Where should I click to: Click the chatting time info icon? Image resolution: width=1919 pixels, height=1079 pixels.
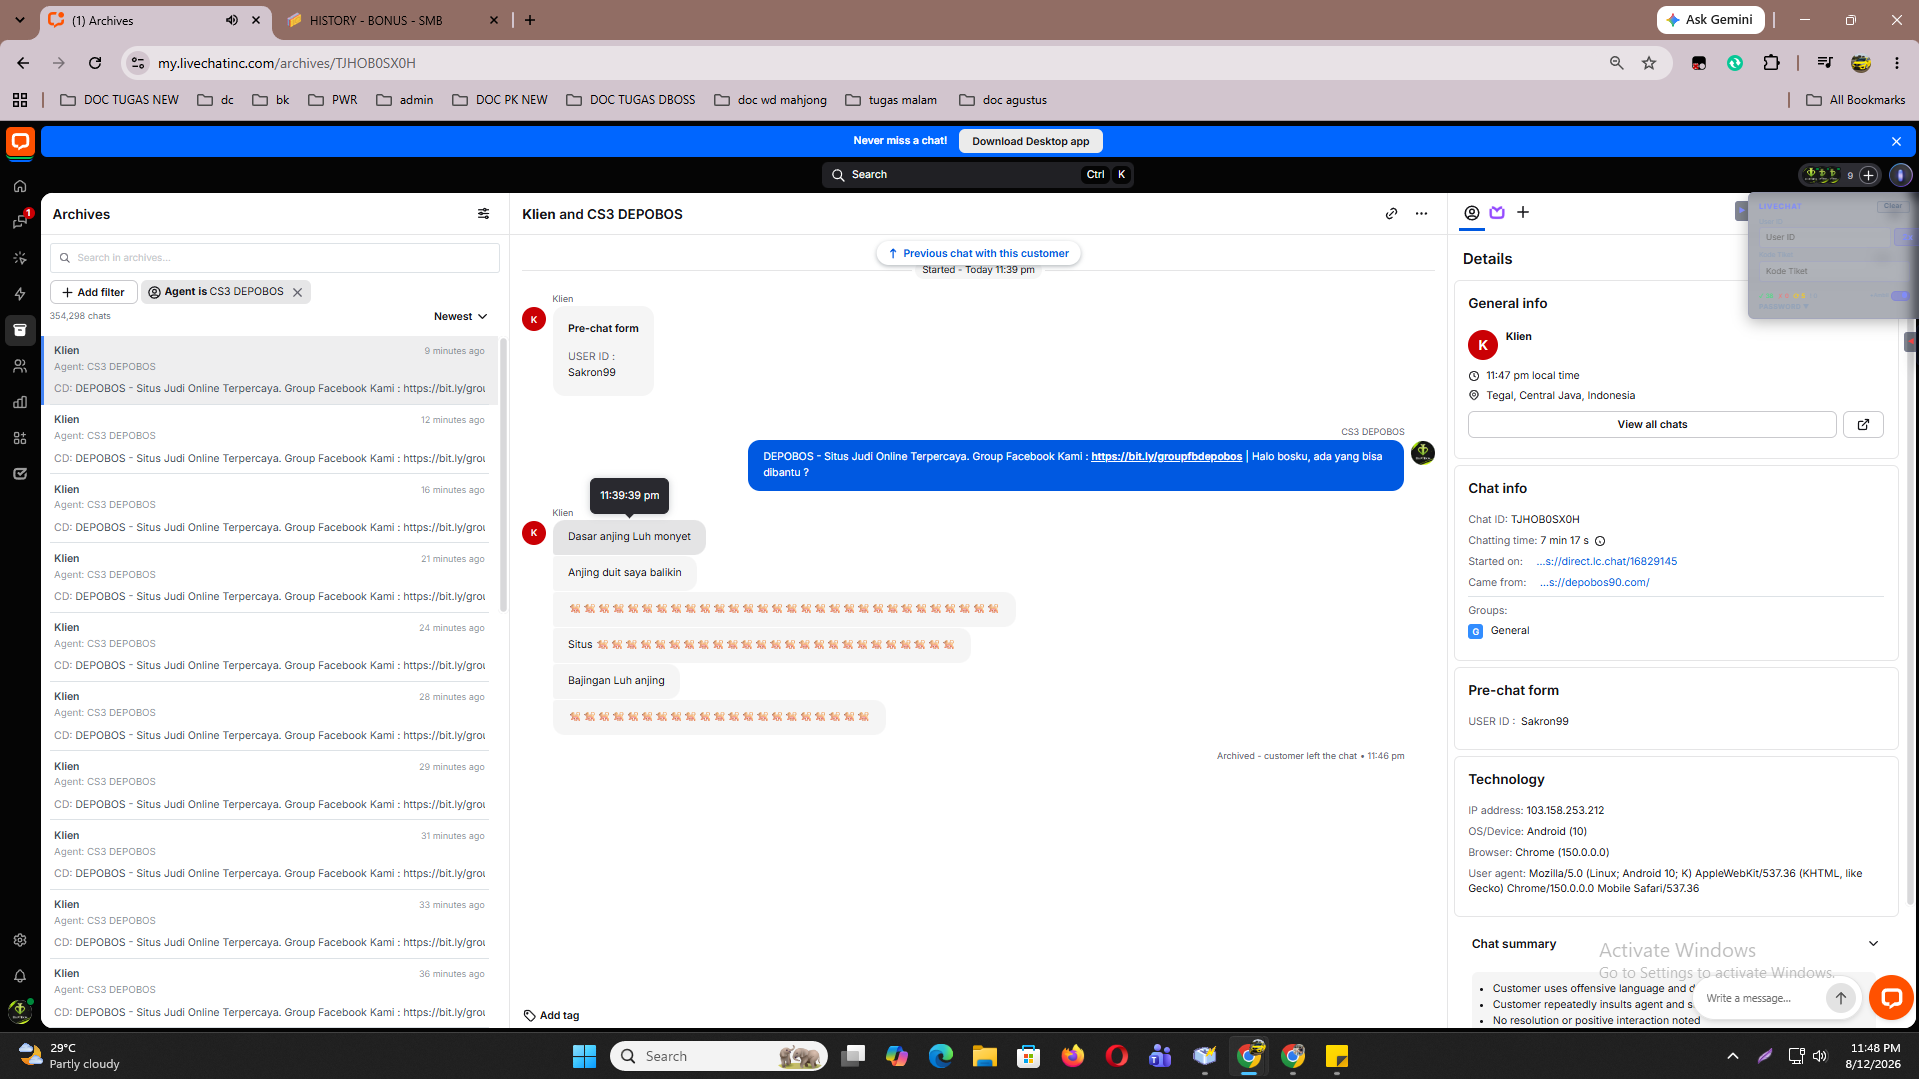pos(1600,541)
